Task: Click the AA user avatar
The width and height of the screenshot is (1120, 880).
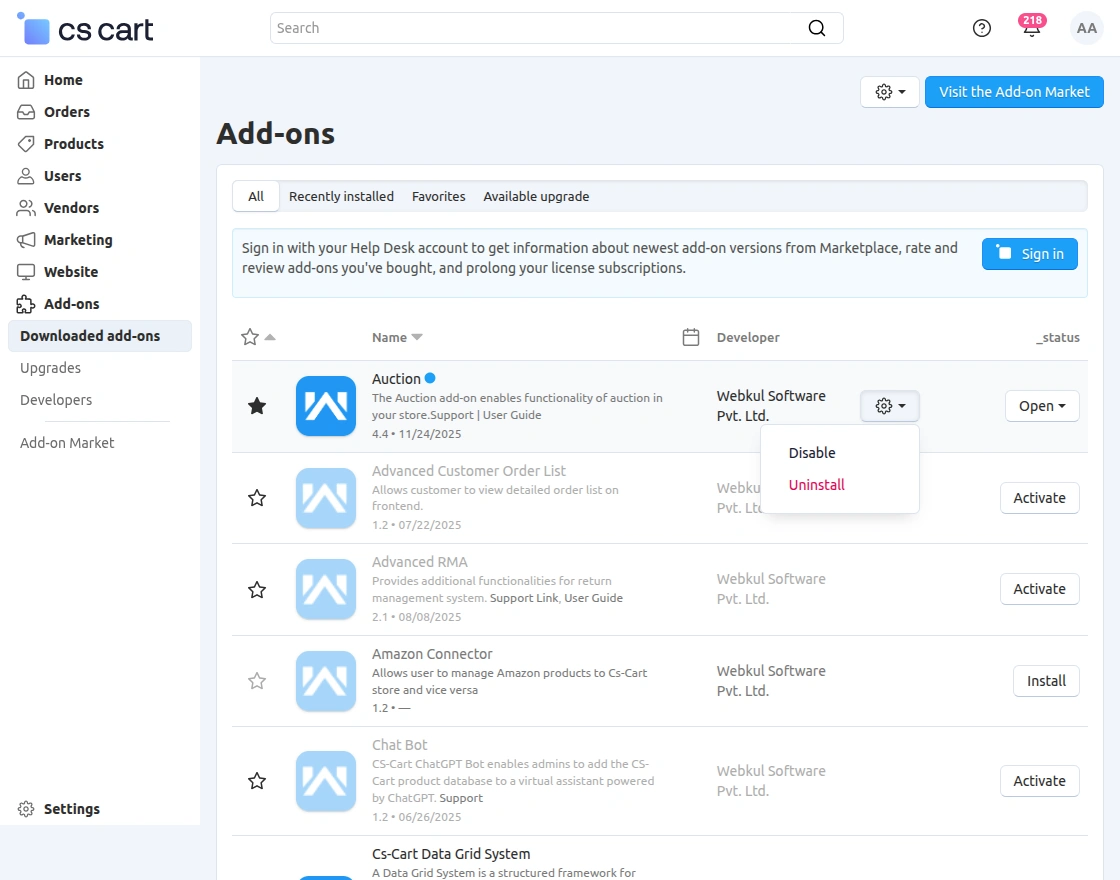Action: pos(1086,28)
